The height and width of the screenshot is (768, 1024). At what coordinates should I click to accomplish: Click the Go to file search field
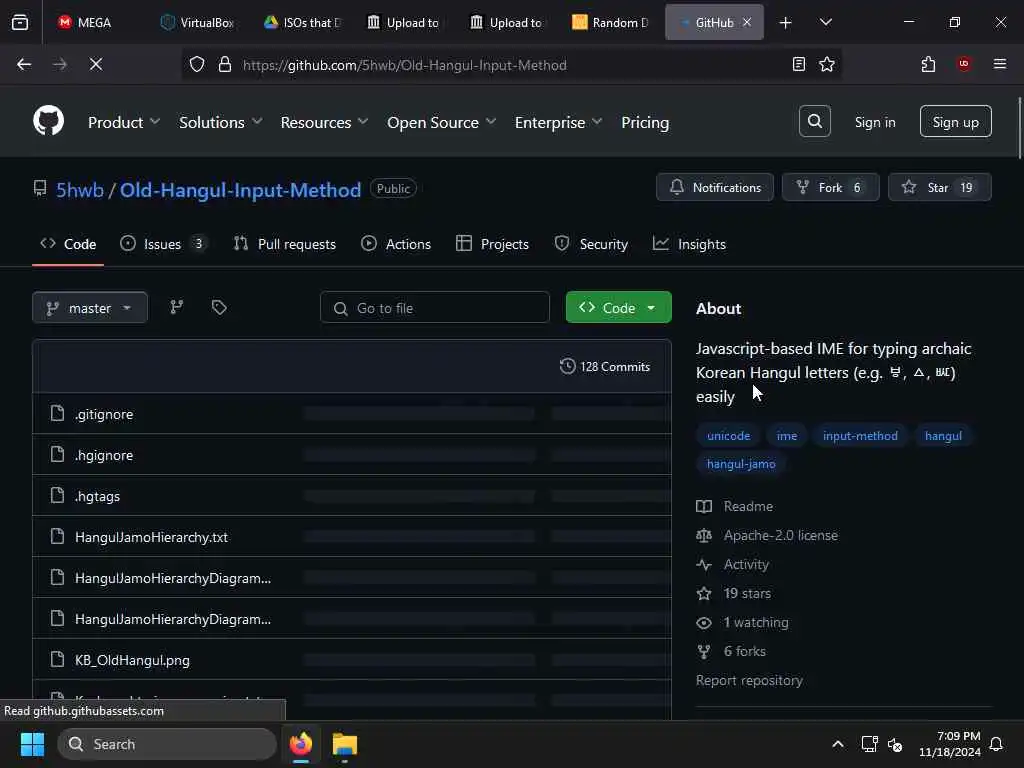pyautogui.click(x=434, y=308)
